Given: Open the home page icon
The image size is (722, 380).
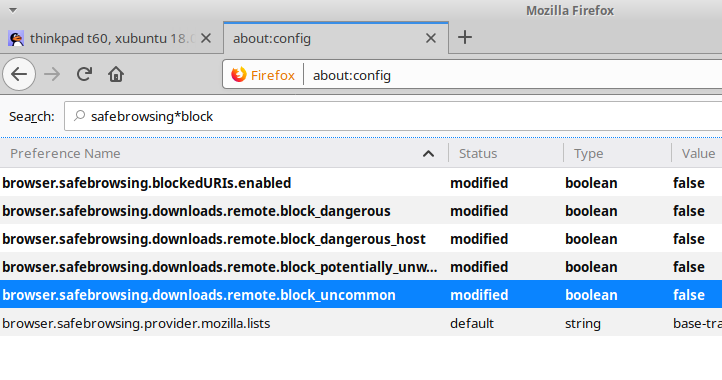Looking at the screenshot, I should pyautogui.click(x=116, y=74).
